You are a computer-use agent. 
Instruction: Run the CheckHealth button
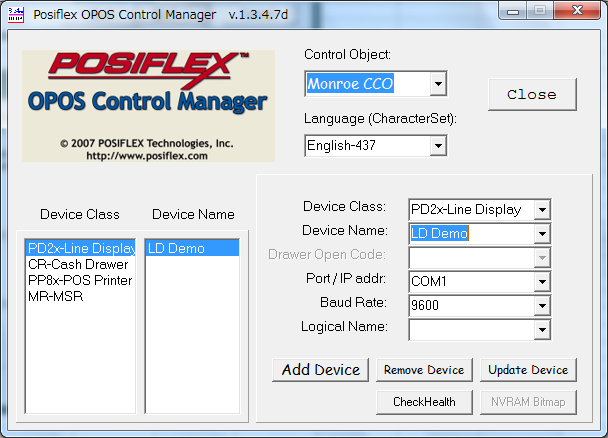[x=424, y=402]
